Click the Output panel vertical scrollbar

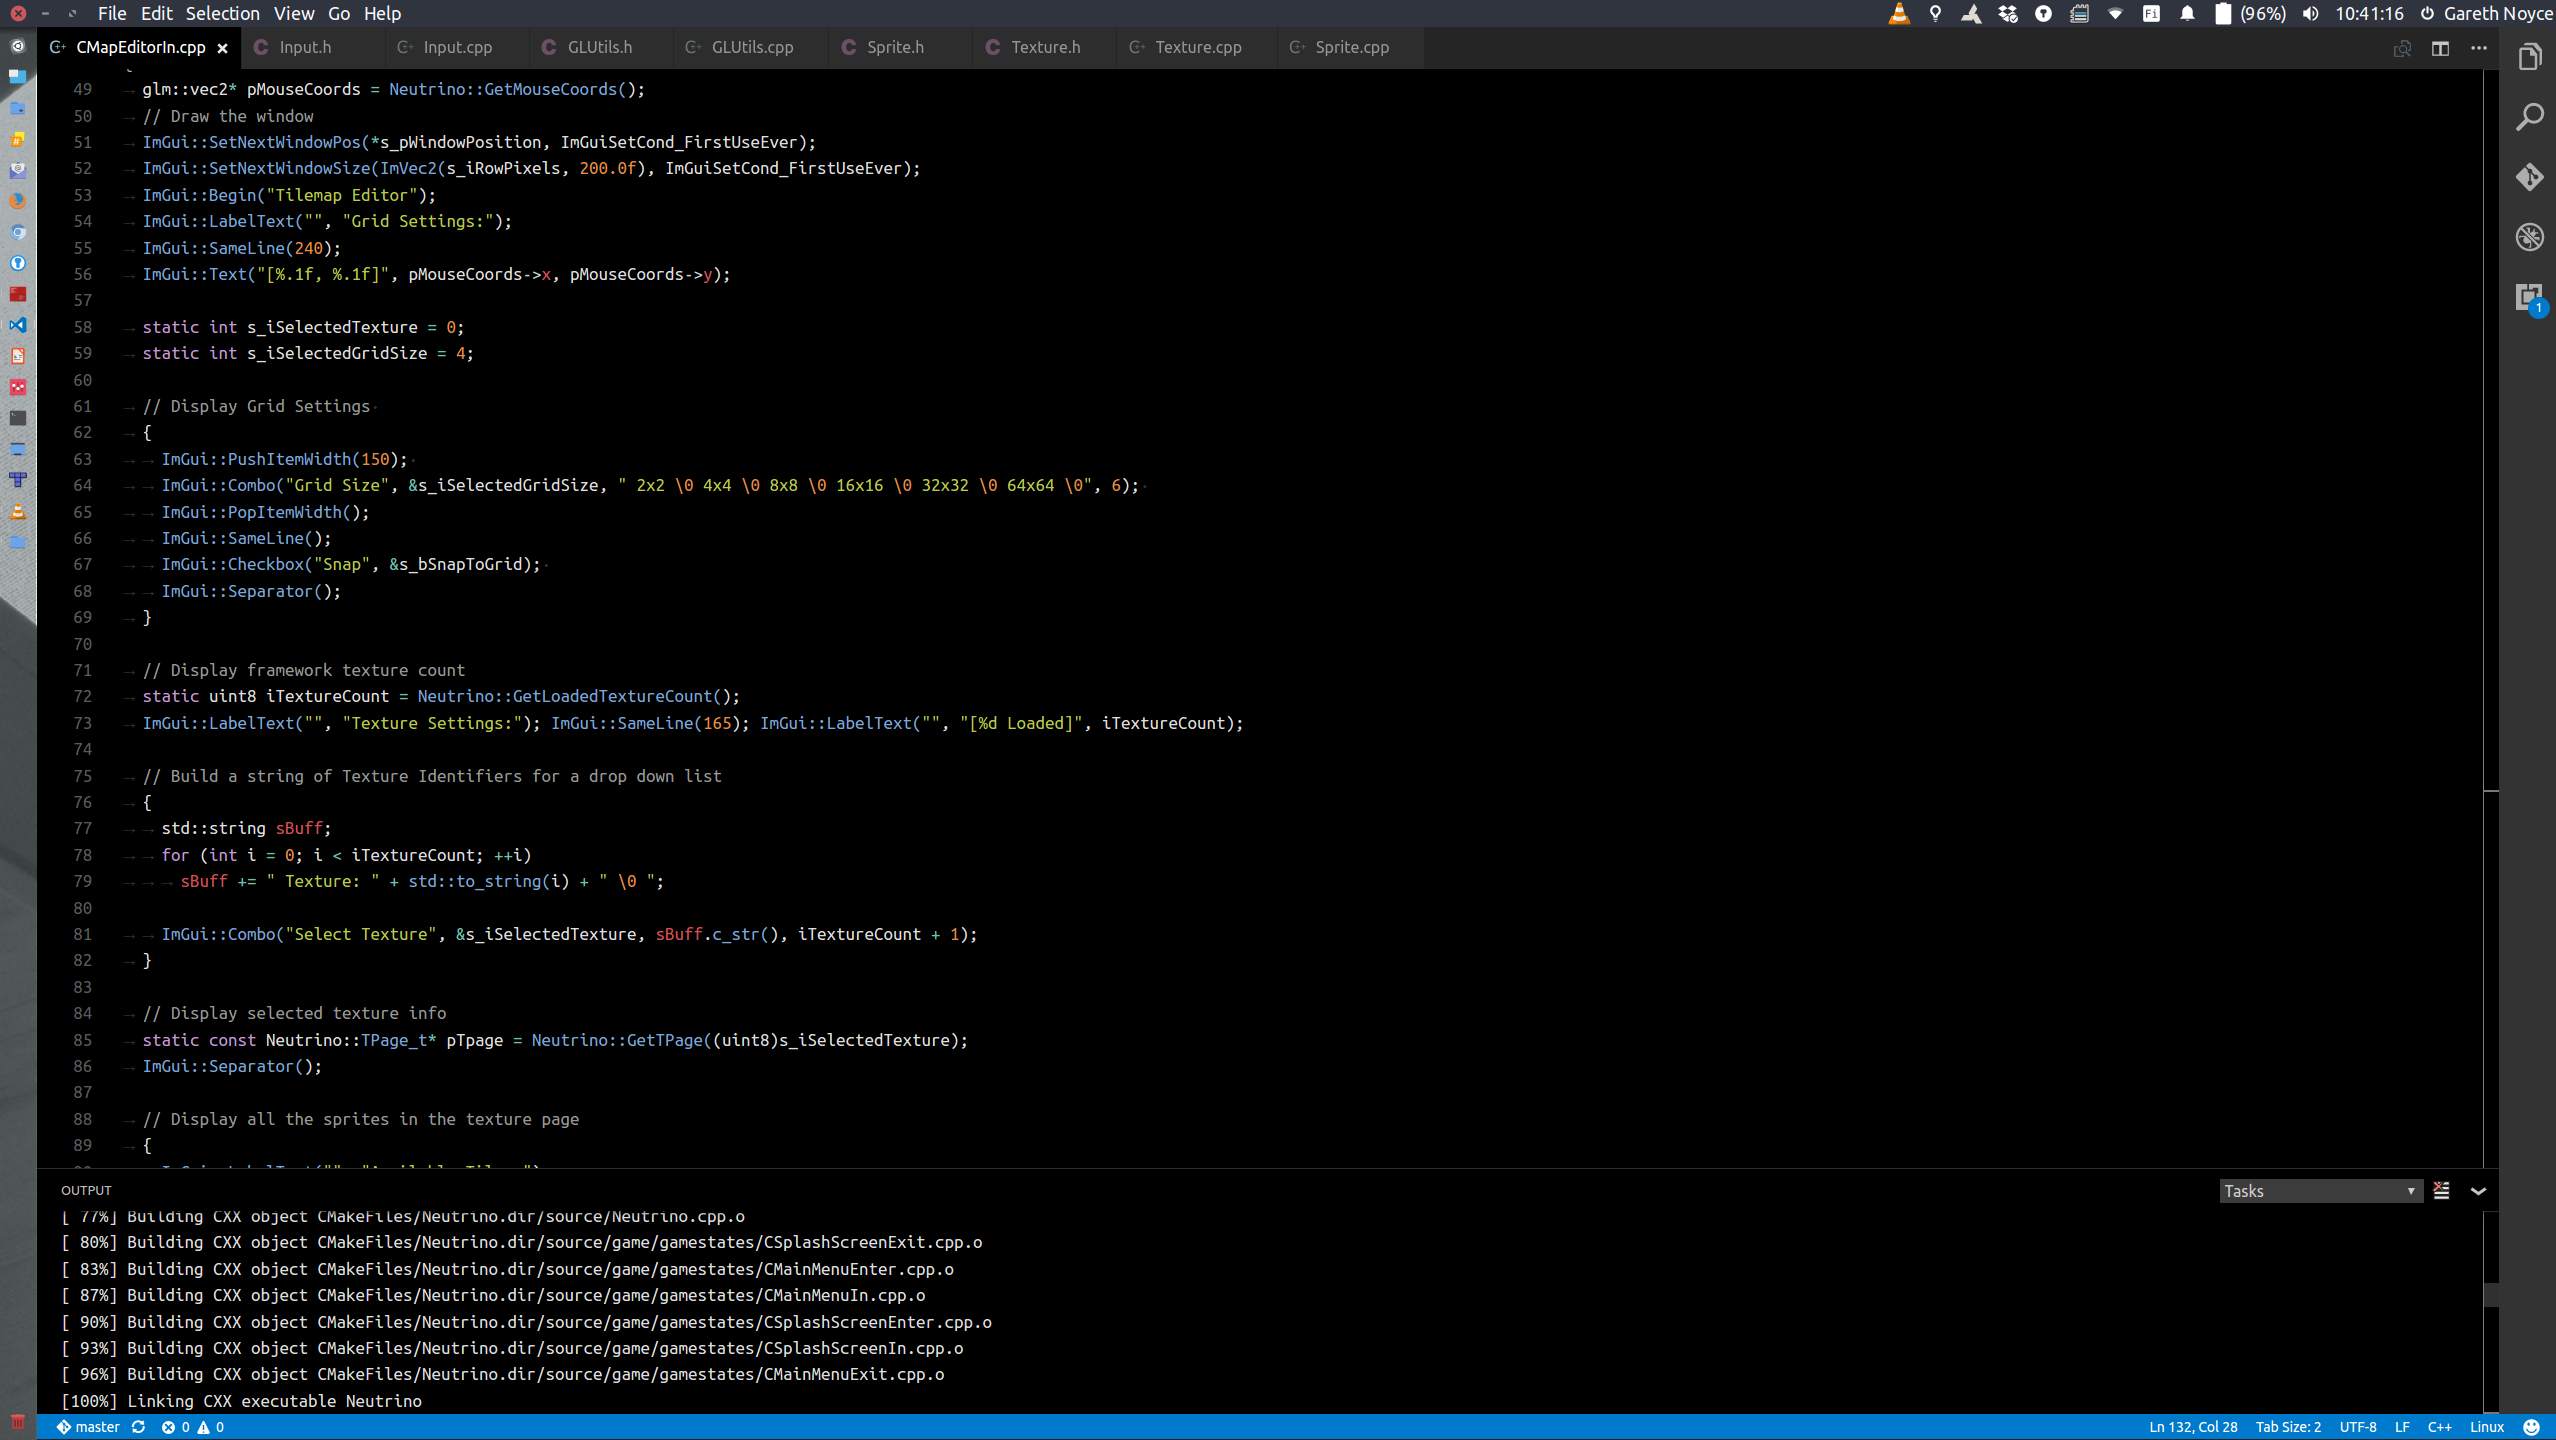point(2491,1293)
